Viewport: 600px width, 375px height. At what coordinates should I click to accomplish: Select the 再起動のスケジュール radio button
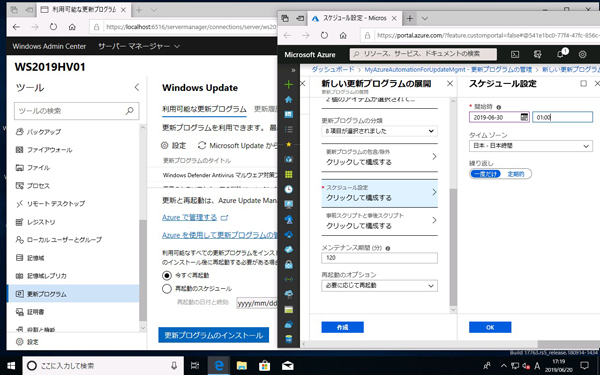(x=166, y=289)
